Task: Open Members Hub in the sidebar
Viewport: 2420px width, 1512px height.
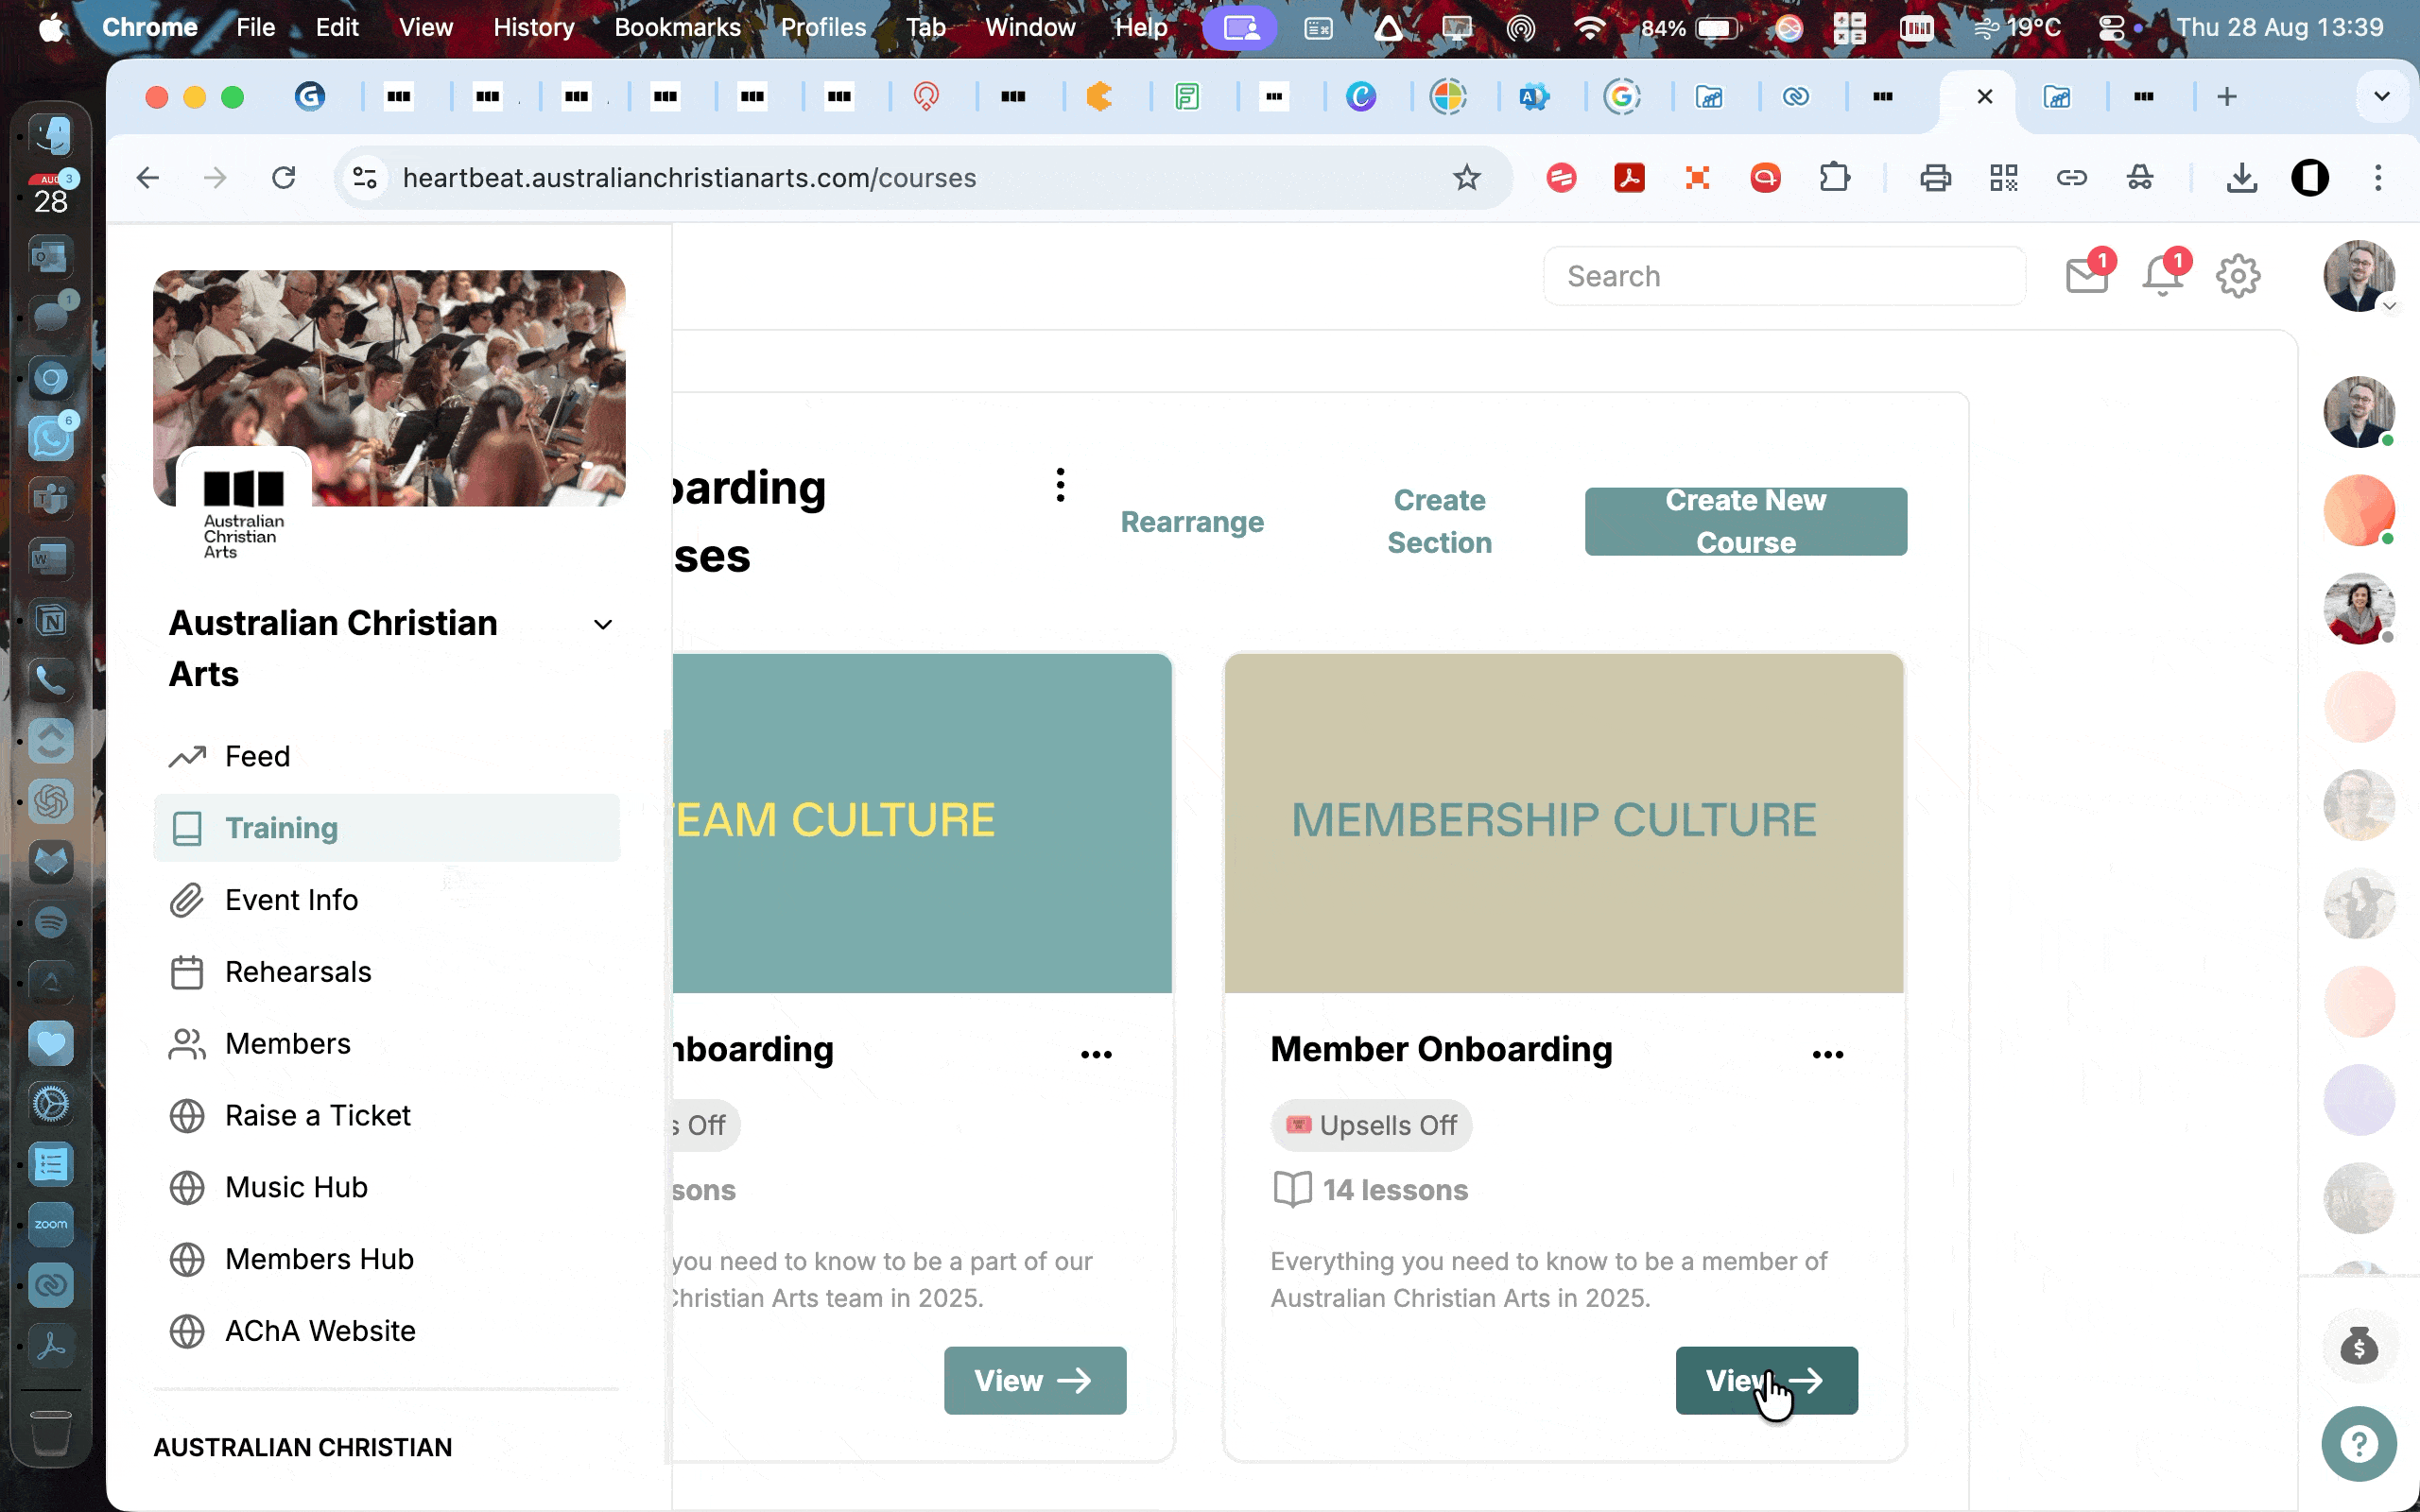Action: pyautogui.click(x=386, y=1259)
